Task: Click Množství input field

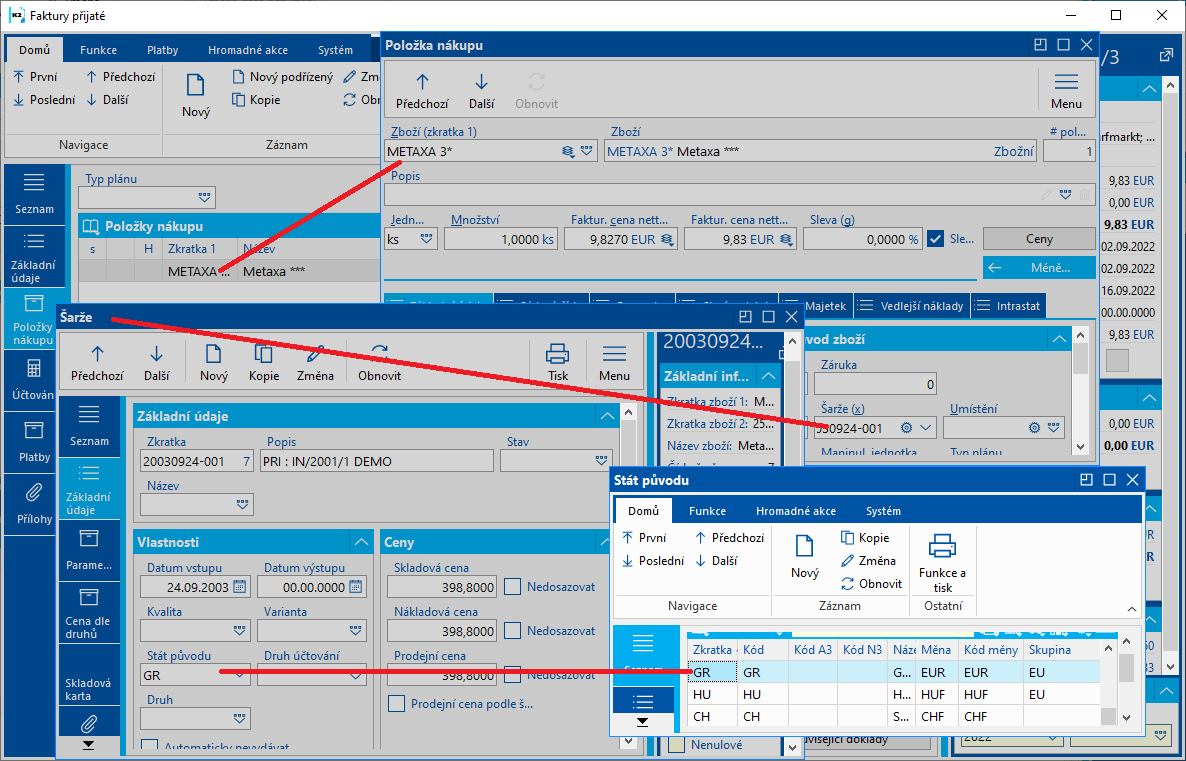Action: tap(501, 239)
